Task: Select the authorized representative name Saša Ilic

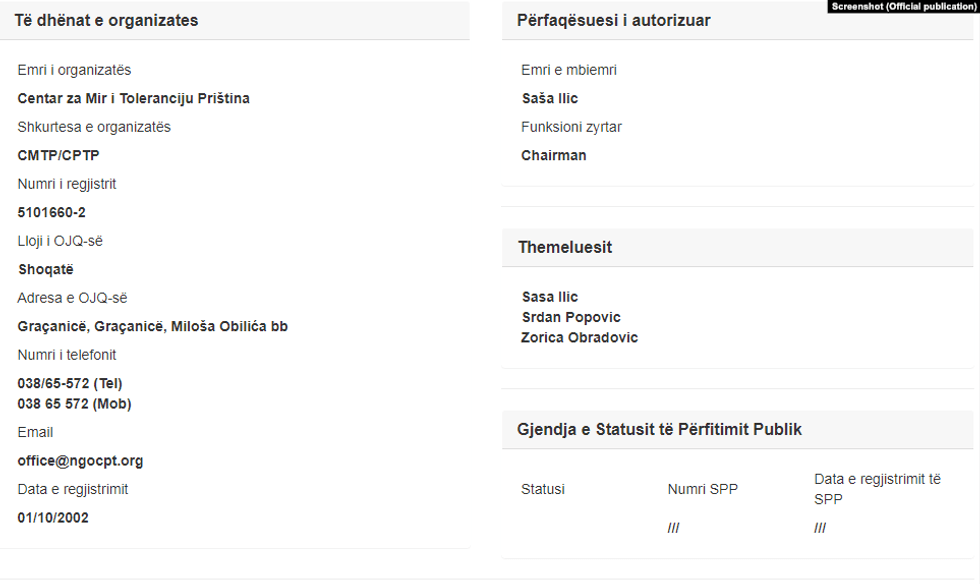Action: tap(549, 98)
